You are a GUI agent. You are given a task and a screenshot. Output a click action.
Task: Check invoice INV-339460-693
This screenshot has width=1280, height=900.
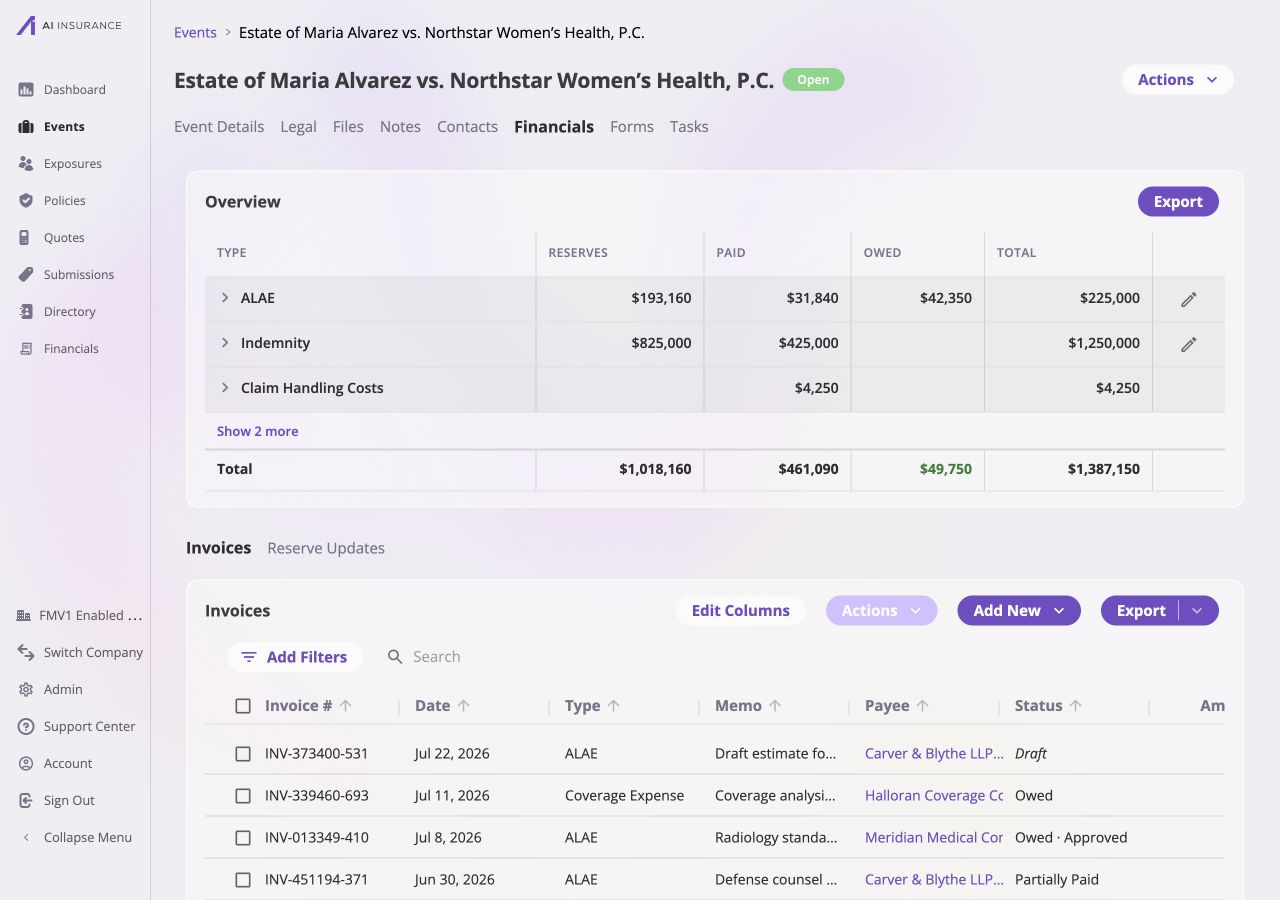coord(243,796)
